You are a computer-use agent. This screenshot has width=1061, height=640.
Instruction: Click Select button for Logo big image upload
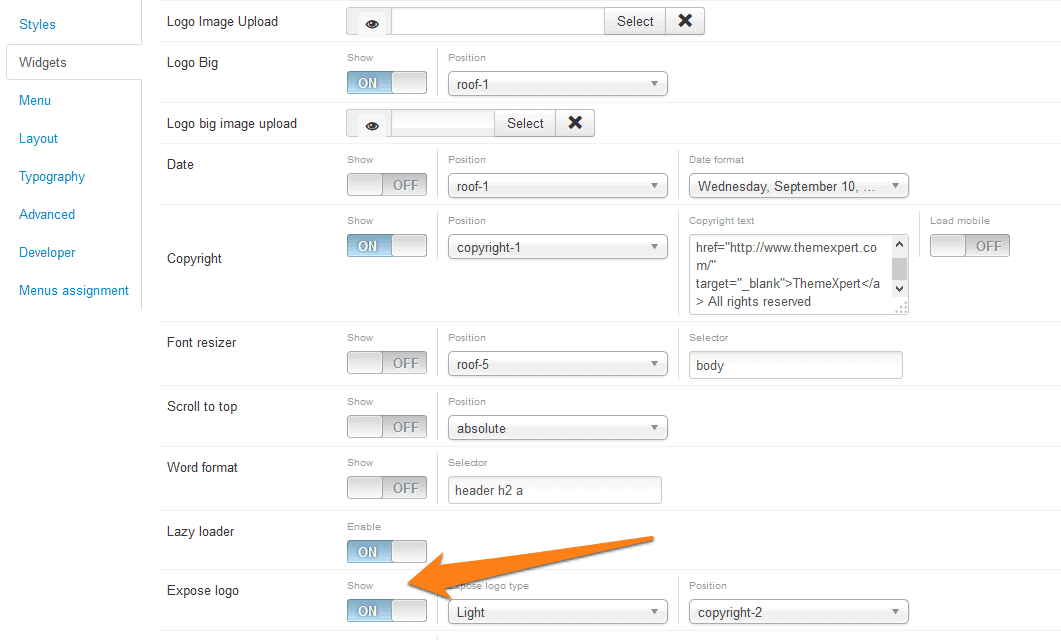pyautogui.click(x=525, y=123)
